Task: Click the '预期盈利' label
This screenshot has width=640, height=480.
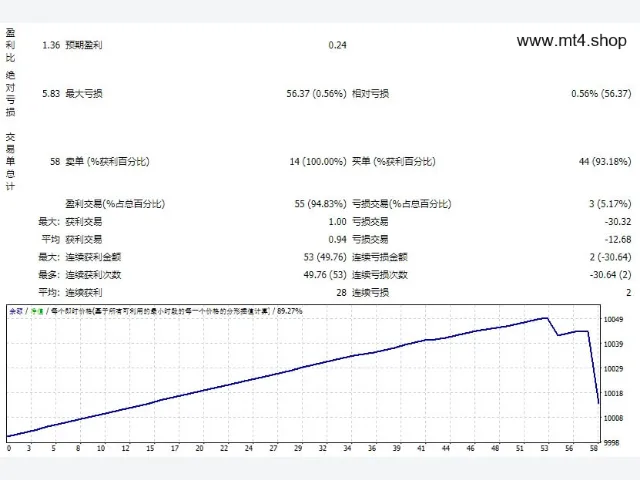Action: 84,45
